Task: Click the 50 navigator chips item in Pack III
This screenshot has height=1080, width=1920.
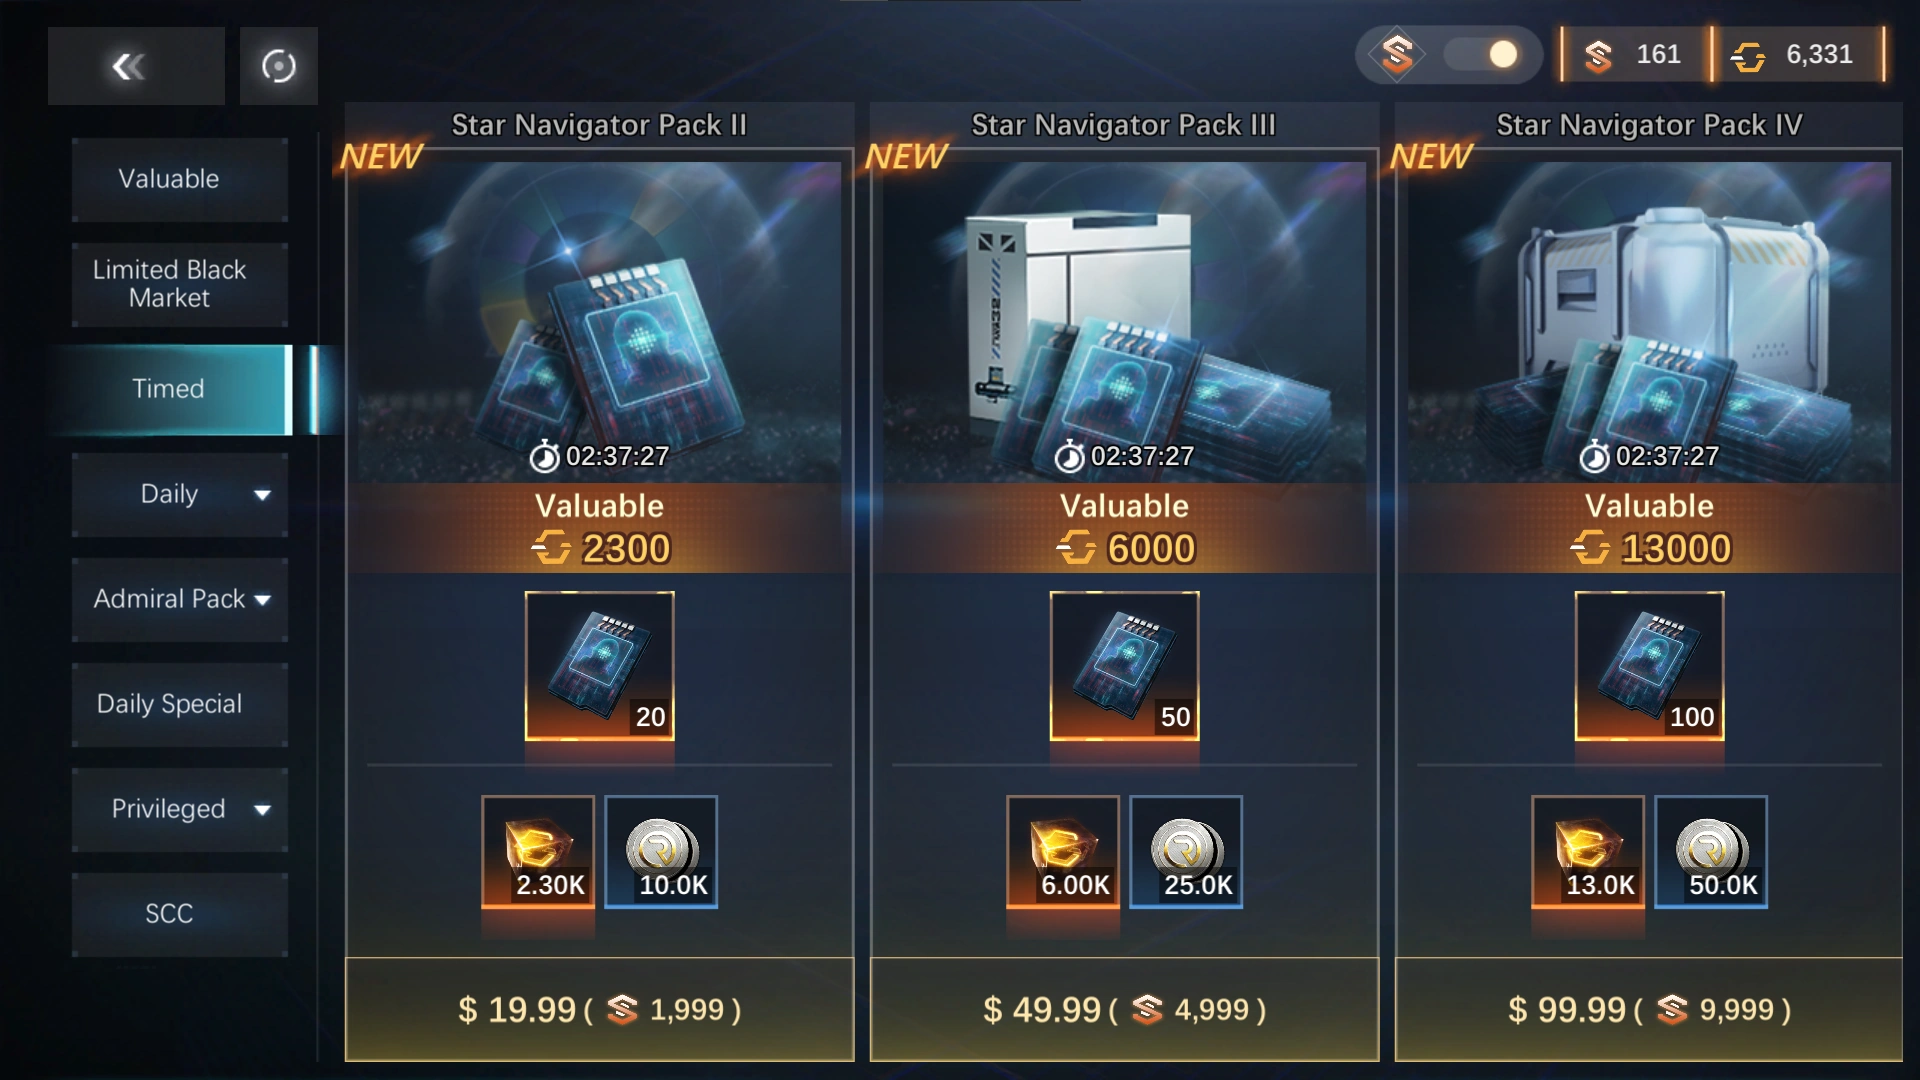Action: click(x=1124, y=666)
